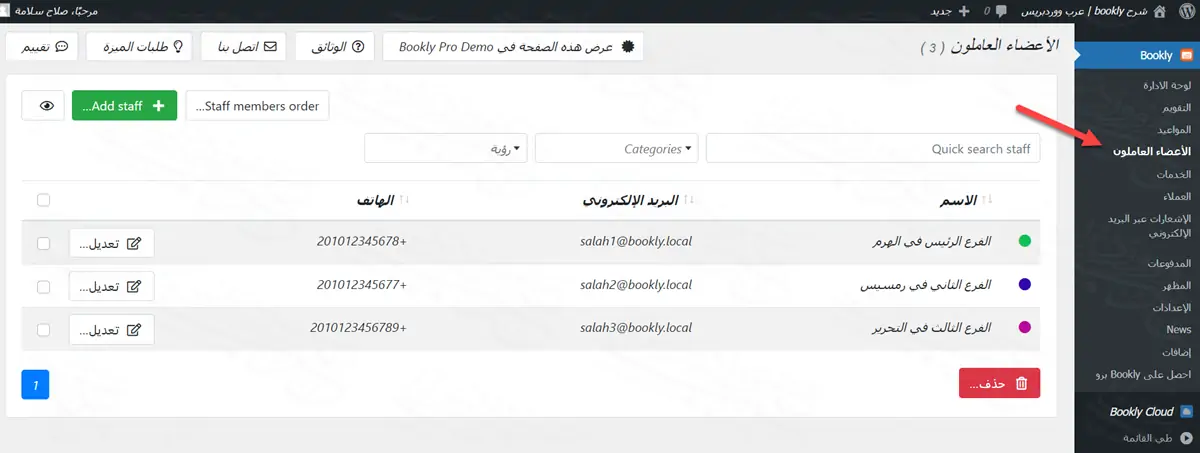The width and height of the screenshot is (1200, 453).
Task: Check the box for salah2@bookly.local row
Action: pos(43,287)
